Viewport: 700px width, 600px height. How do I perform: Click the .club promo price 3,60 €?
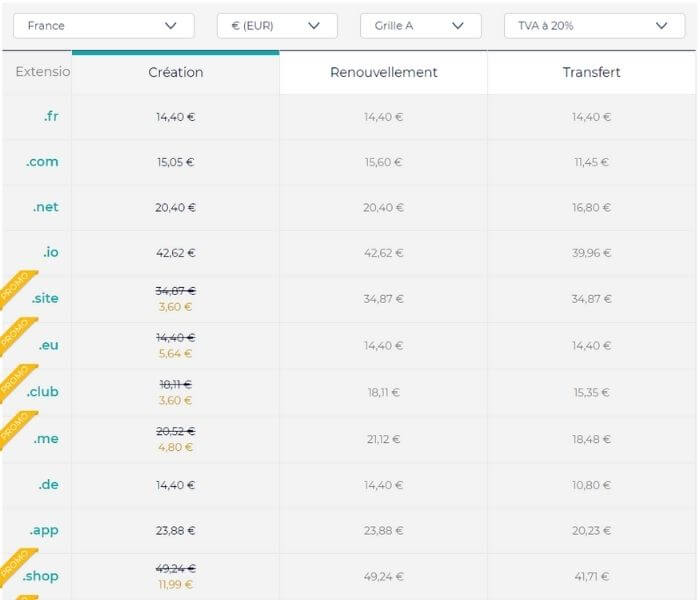point(175,400)
